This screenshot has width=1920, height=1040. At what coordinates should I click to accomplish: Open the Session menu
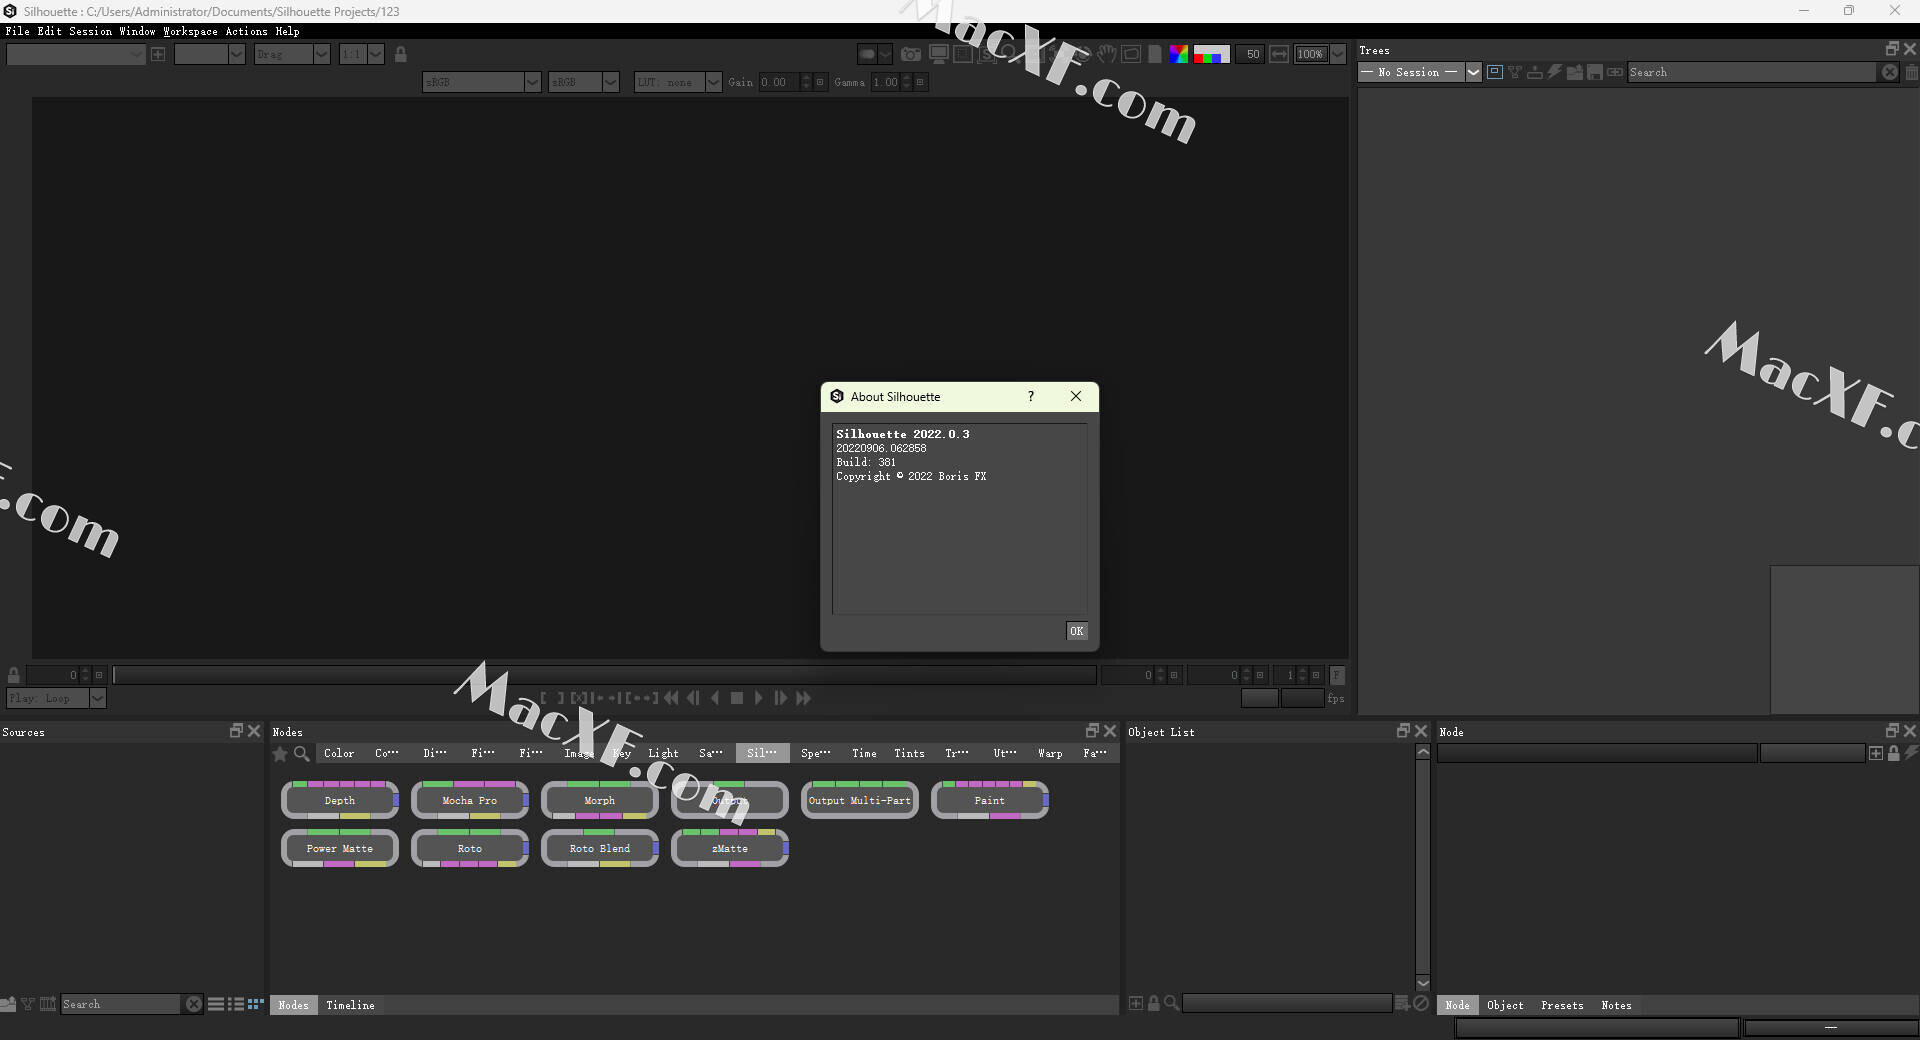tap(90, 31)
